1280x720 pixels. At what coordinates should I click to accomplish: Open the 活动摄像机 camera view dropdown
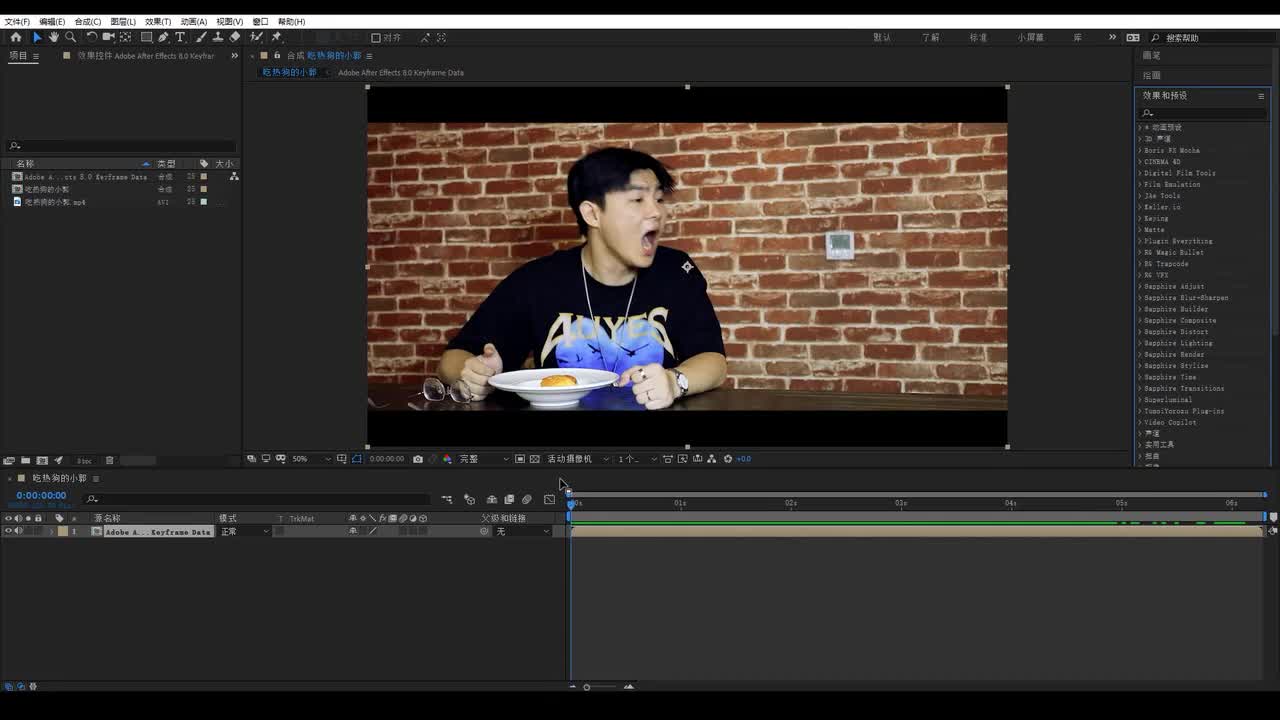(578, 459)
